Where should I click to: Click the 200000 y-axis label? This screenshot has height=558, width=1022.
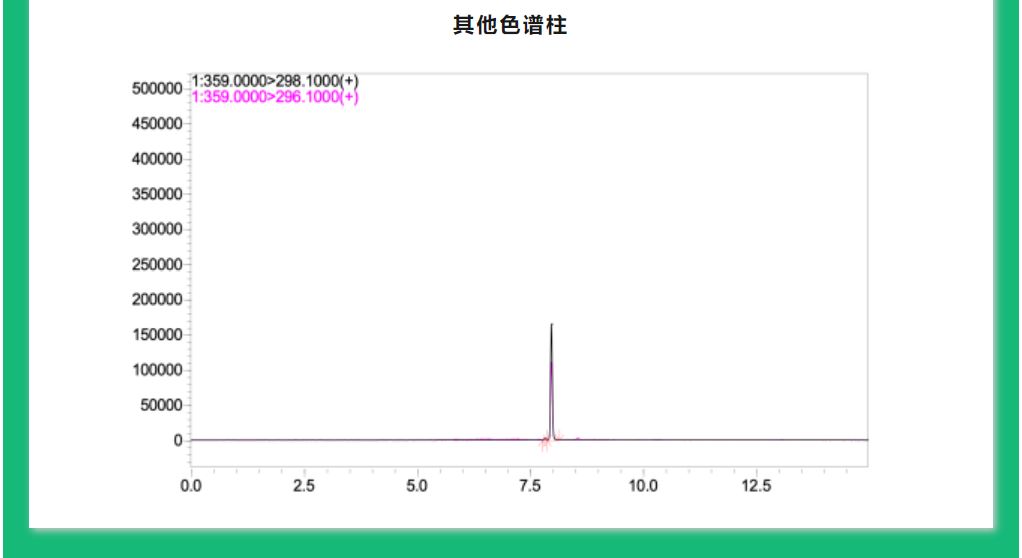tap(157, 300)
